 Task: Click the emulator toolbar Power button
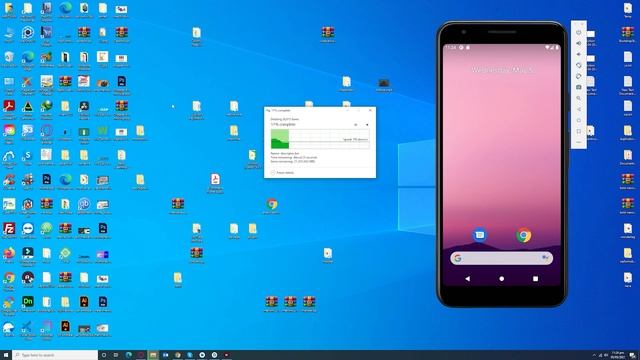point(578,32)
